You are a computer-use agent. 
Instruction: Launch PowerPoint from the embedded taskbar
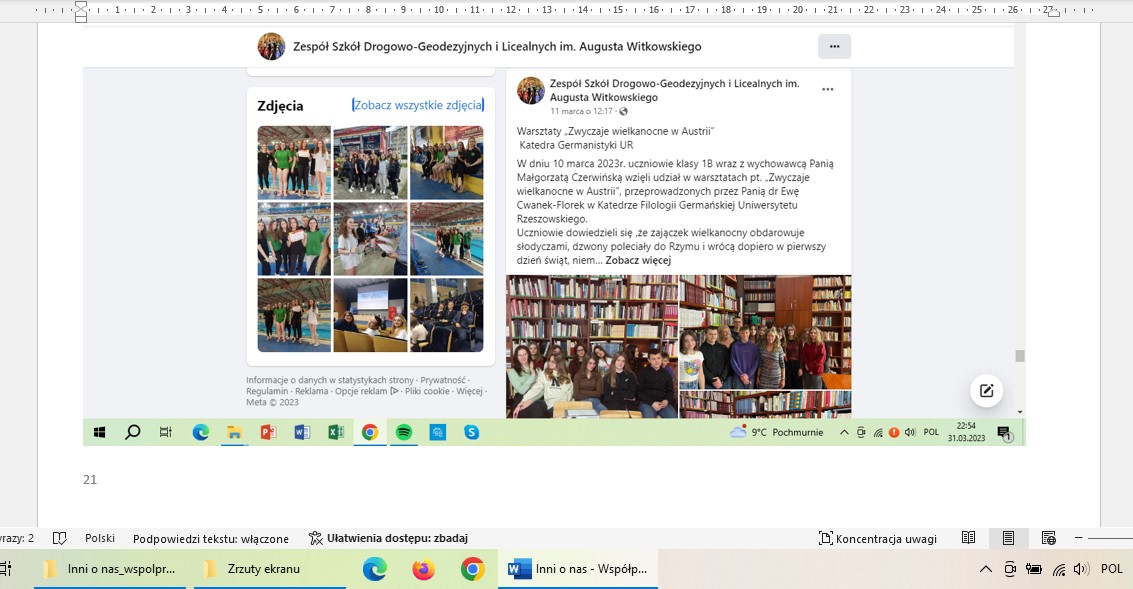pyautogui.click(x=268, y=432)
